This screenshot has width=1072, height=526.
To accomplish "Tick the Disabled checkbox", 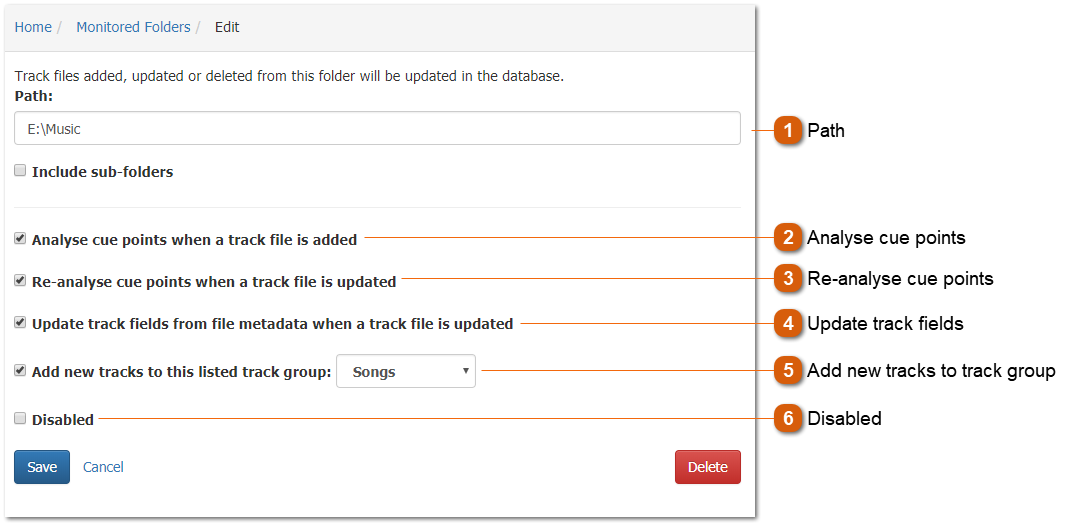I will coord(20,419).
